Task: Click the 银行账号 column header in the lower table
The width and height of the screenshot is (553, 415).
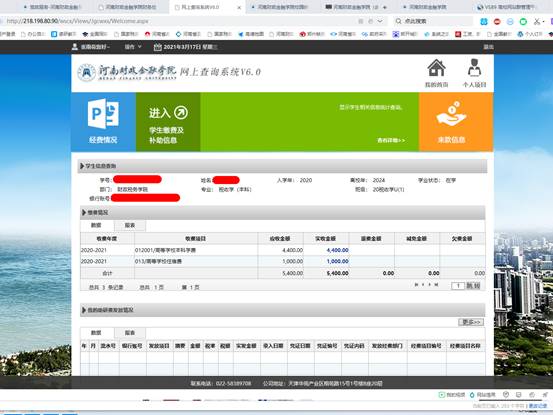Action: pos(132,346)
